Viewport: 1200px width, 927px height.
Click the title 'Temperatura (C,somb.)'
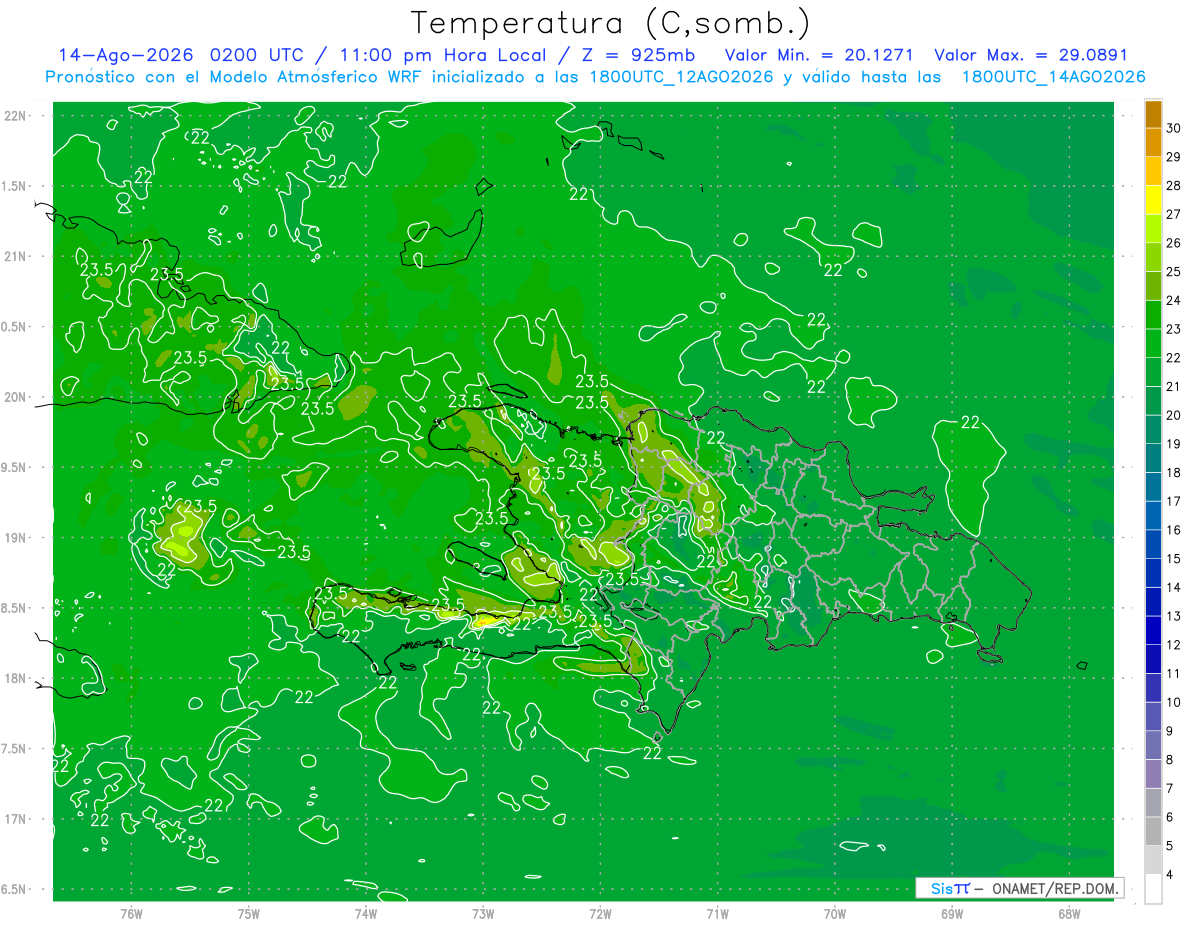(611, 23)
